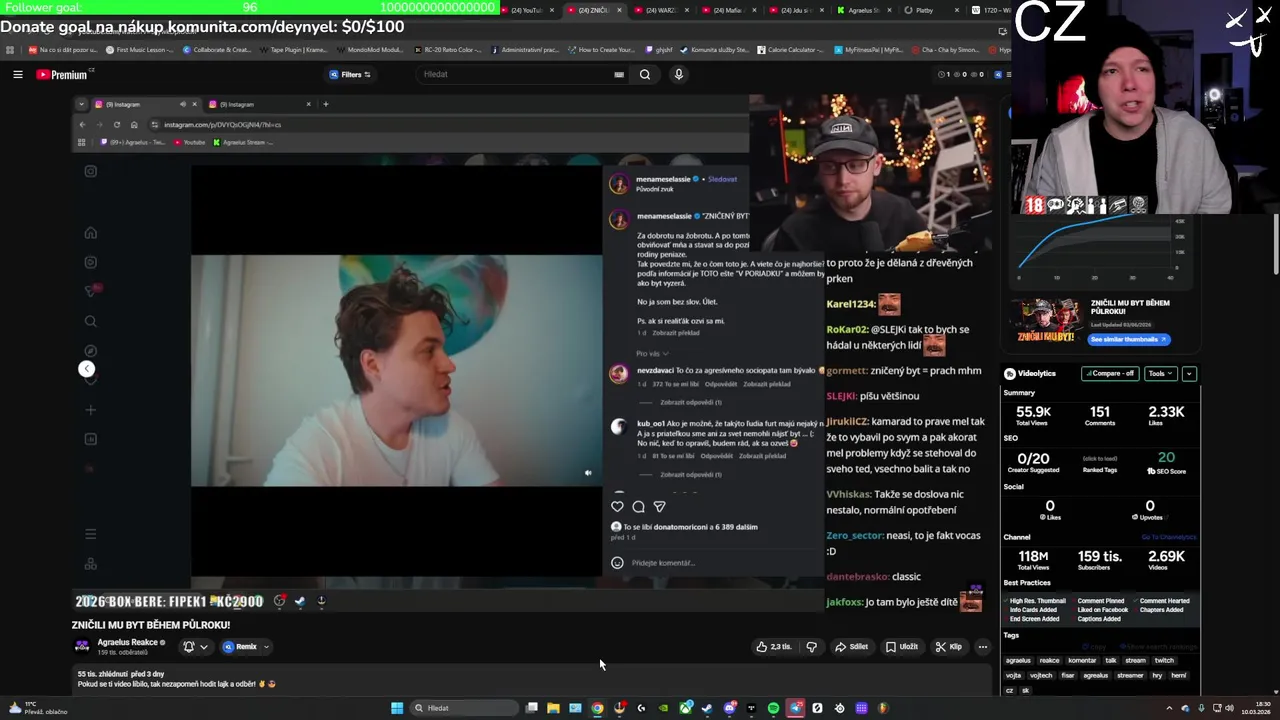Image resolution: width=1280 pixels, height=720 pixels.
Task: Open Spotify from the taskbar
Action: [x=773, y=708]
